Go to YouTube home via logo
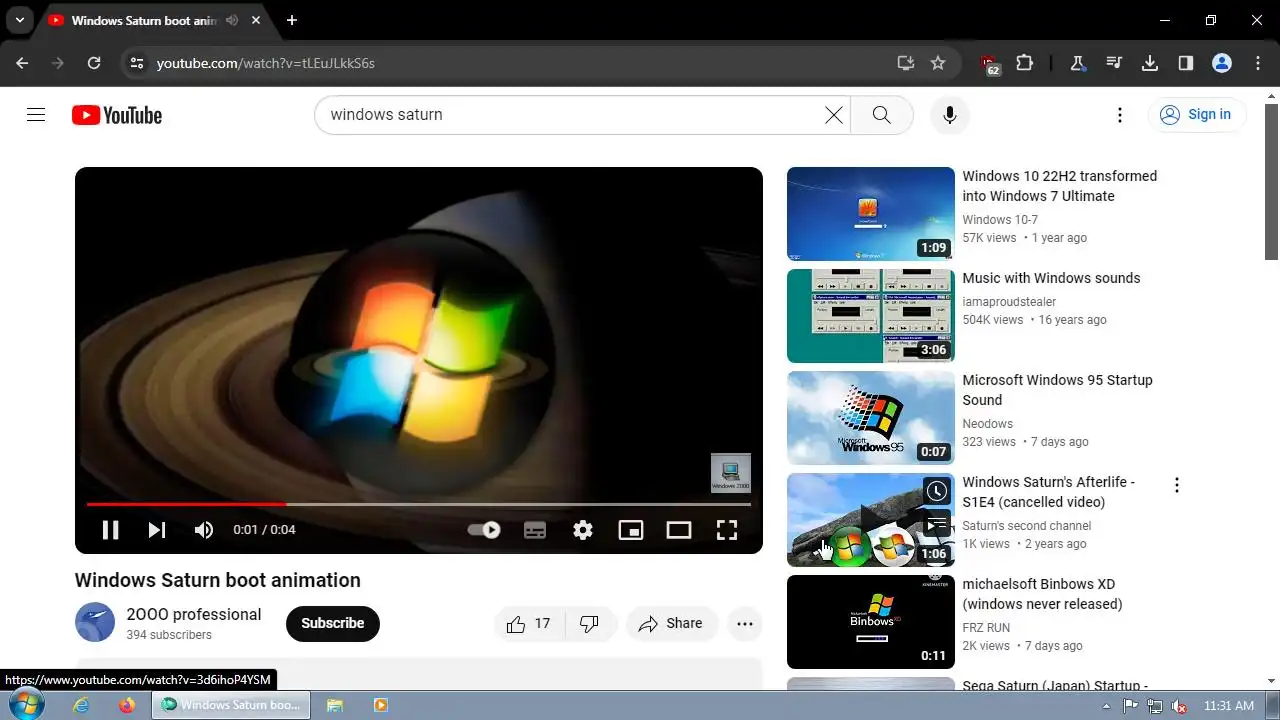The width and height of the screenshot is (1280, 720). [x=117, y=115]
